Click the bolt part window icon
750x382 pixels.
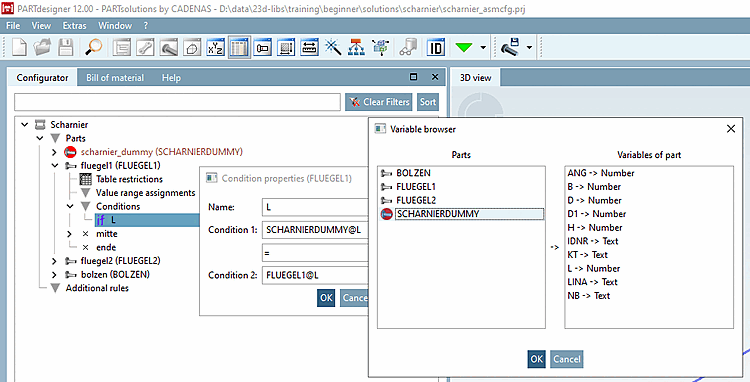[169, 47]
